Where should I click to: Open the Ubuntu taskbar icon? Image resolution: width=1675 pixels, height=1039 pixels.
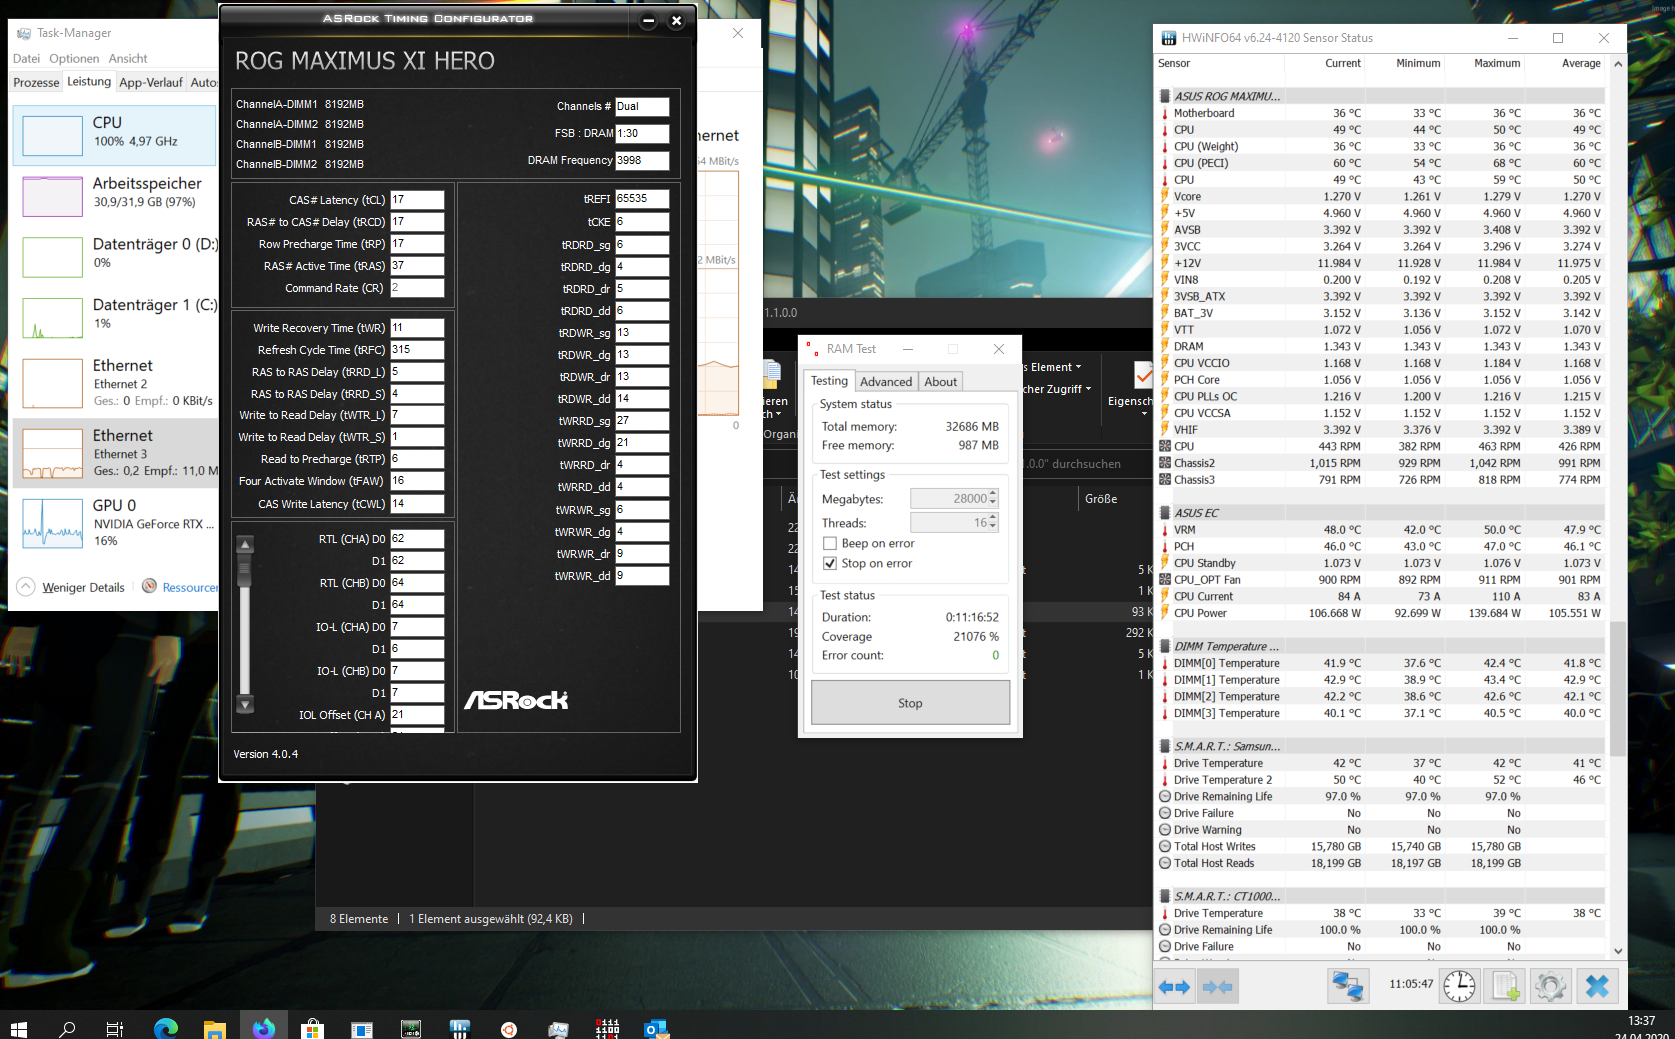coord(509,1029)
